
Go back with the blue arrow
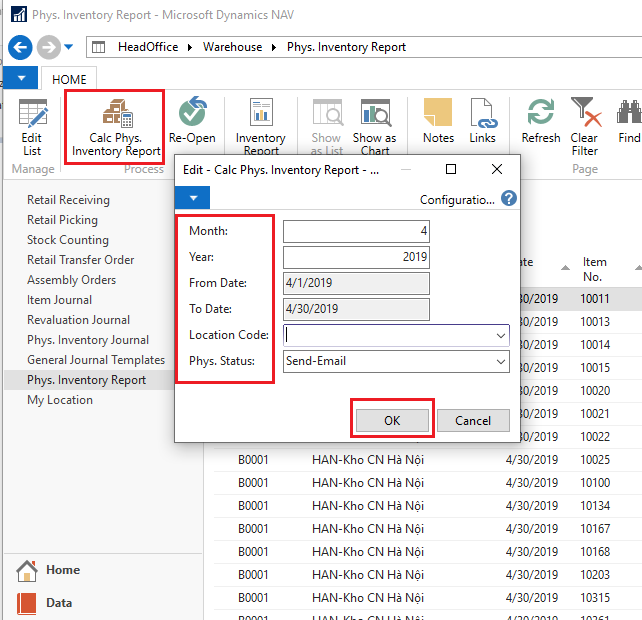click(20, 48)
